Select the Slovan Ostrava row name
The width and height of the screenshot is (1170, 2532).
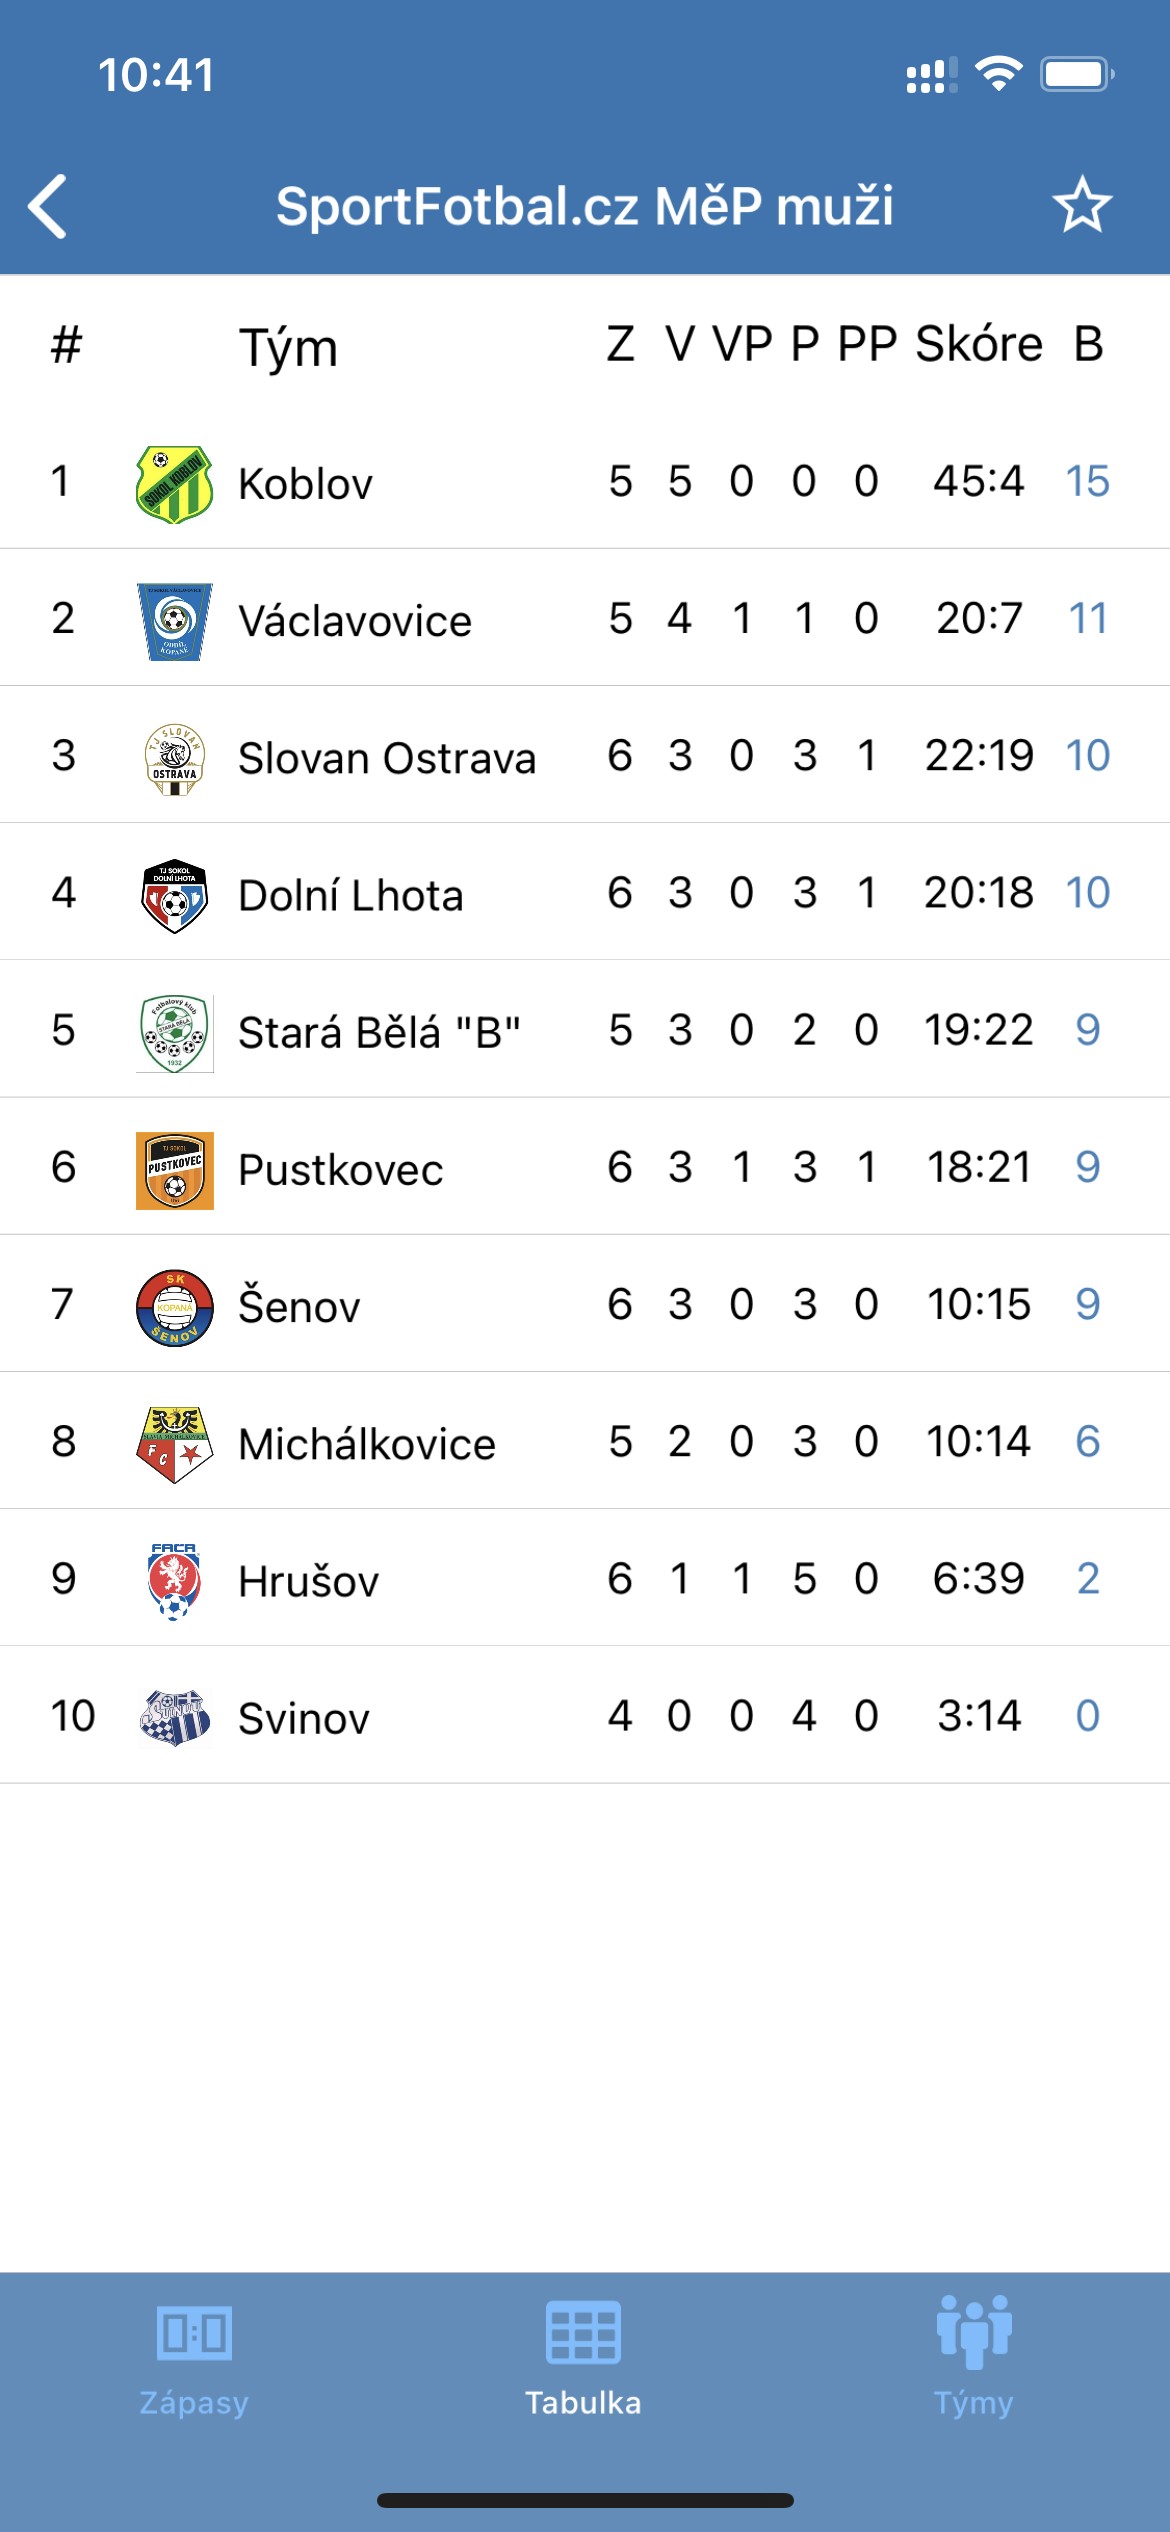387,758
